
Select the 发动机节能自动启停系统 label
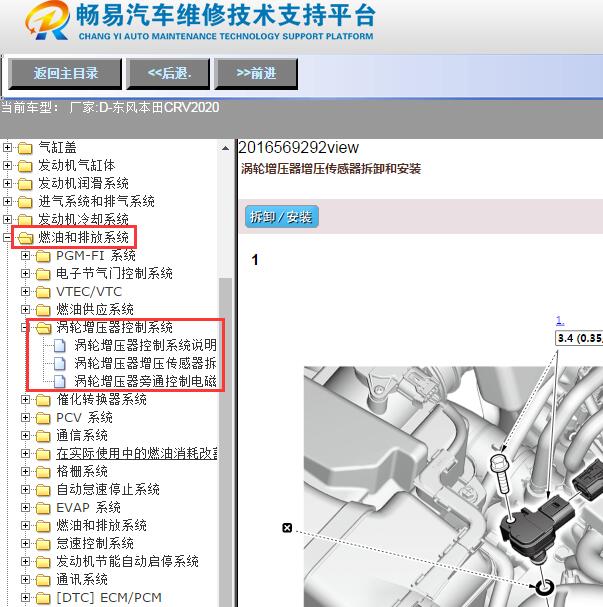(x=127, y=561)
